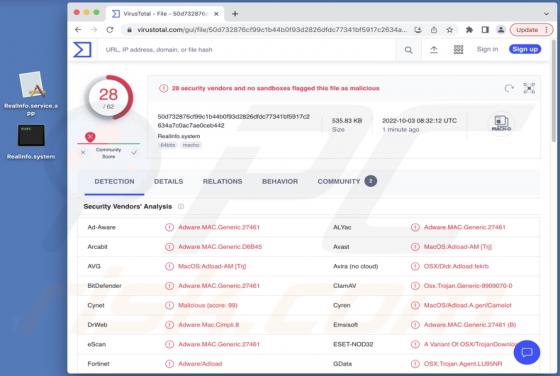Viewport: 560px width, 376px height.
Task: Click the detection score gauge 28/62
Action: pyautogui.click(x=109, y=98)
